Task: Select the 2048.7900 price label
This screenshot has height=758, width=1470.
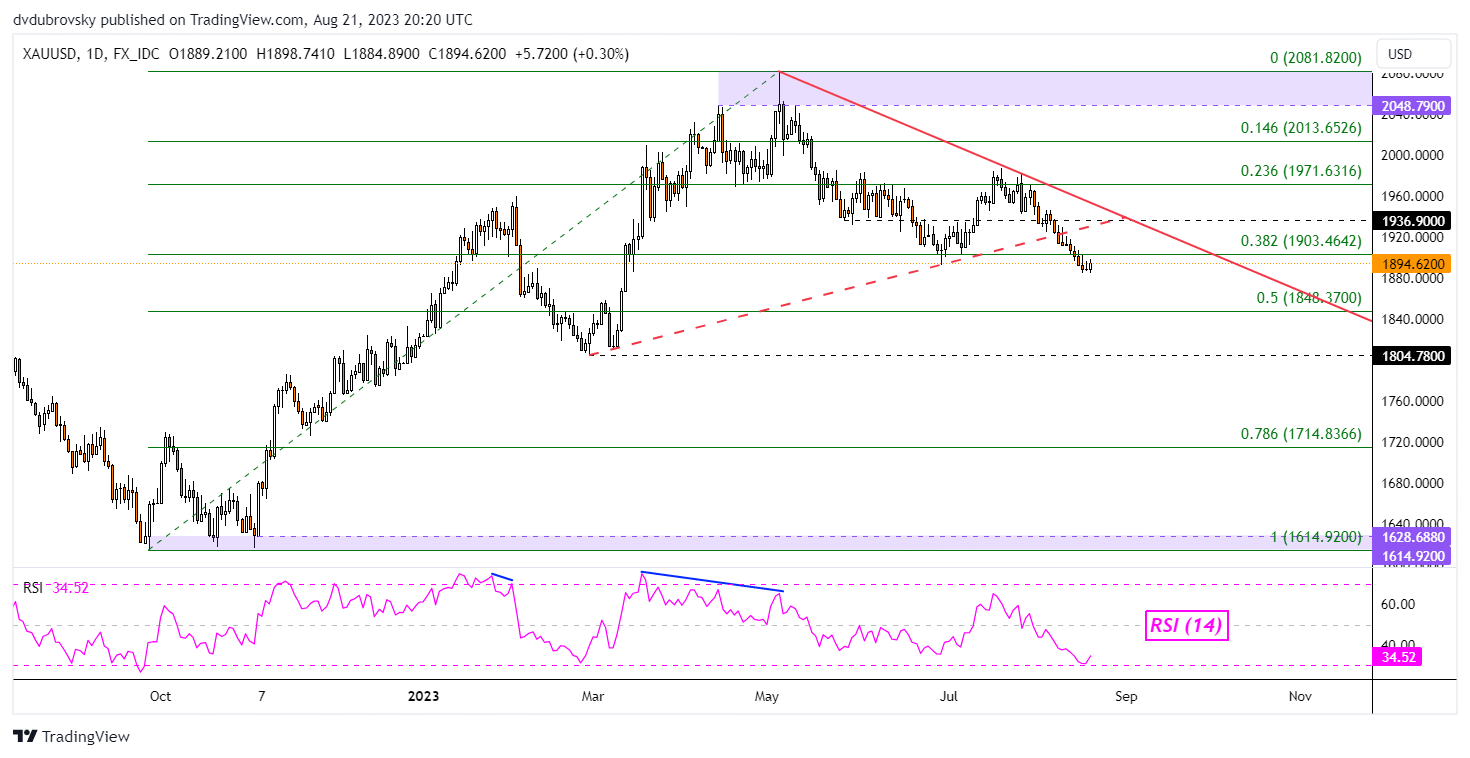Action: (x=1414, y=105)
